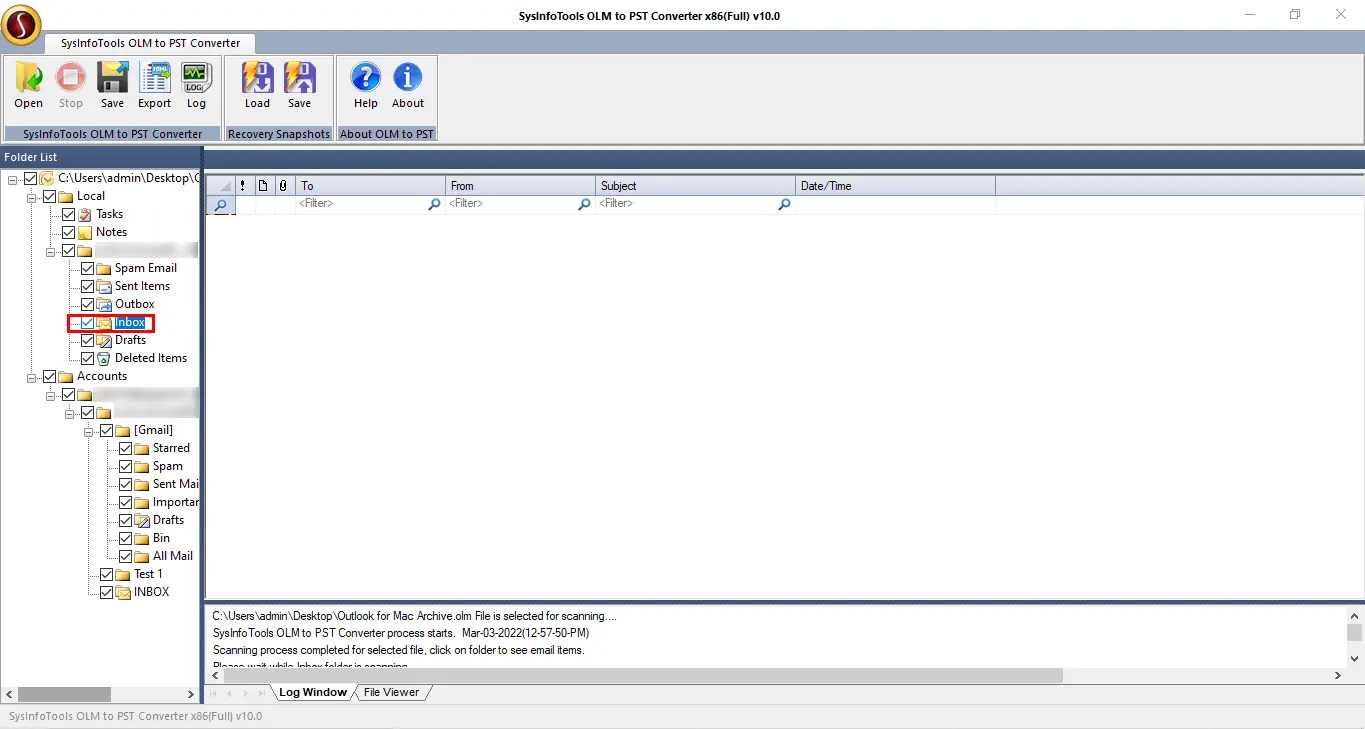The image size is (1365, 729).
Task: Click the magnifier icon in the From filter
Action: pos(584,204)
